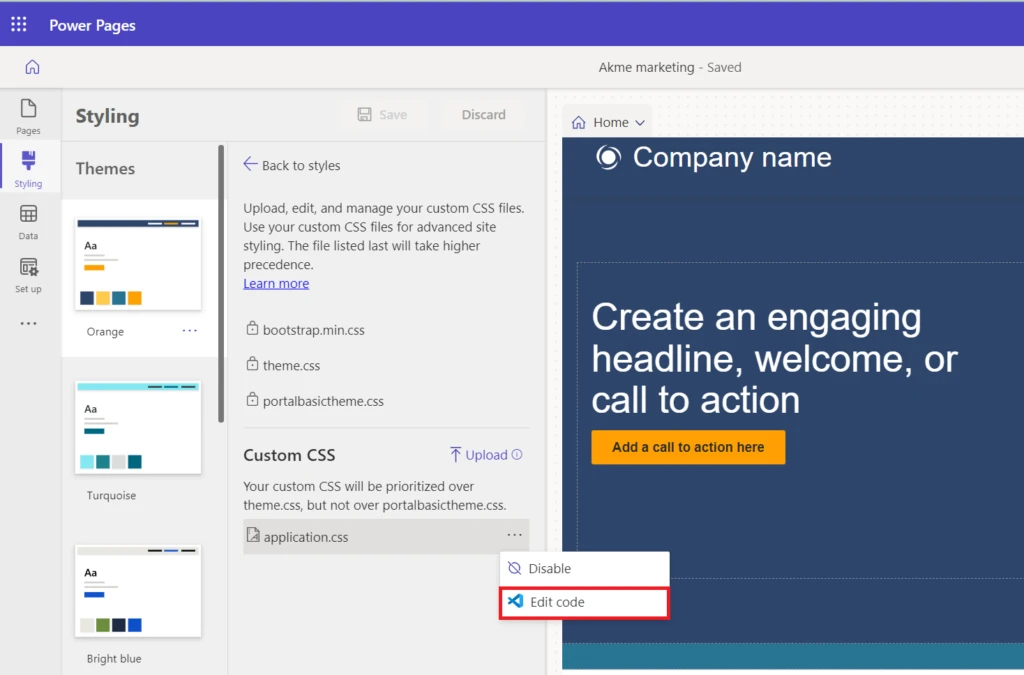This screenshot has height=675, width=1024.
Task: Go back to styles
Action: [x=292, y=165]
